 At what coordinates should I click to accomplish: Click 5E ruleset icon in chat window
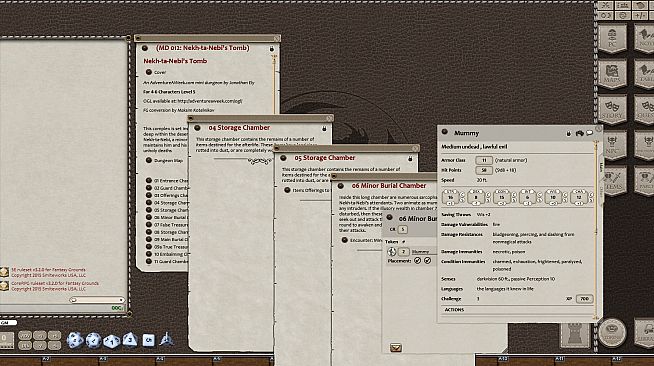point(4,272)
